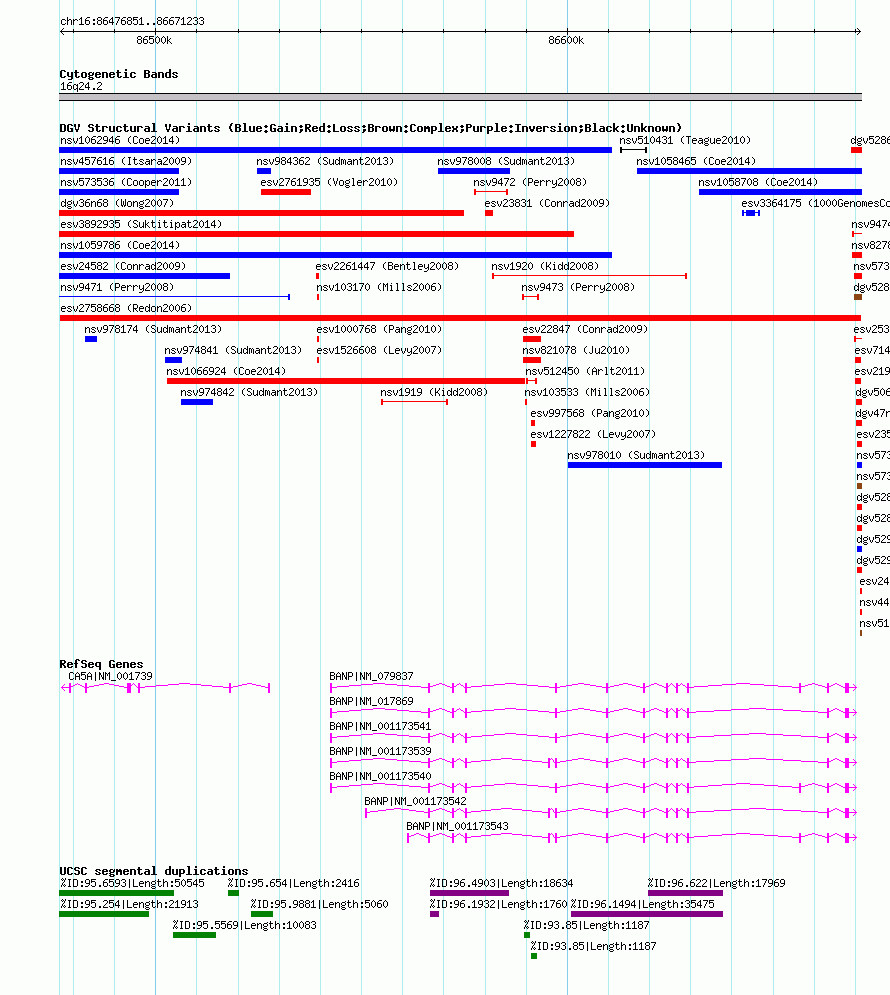Click nsv974842 (Sudmant2013) label
Image resolution: width=890 pixels, height=995 pixels.
(249, 392)
